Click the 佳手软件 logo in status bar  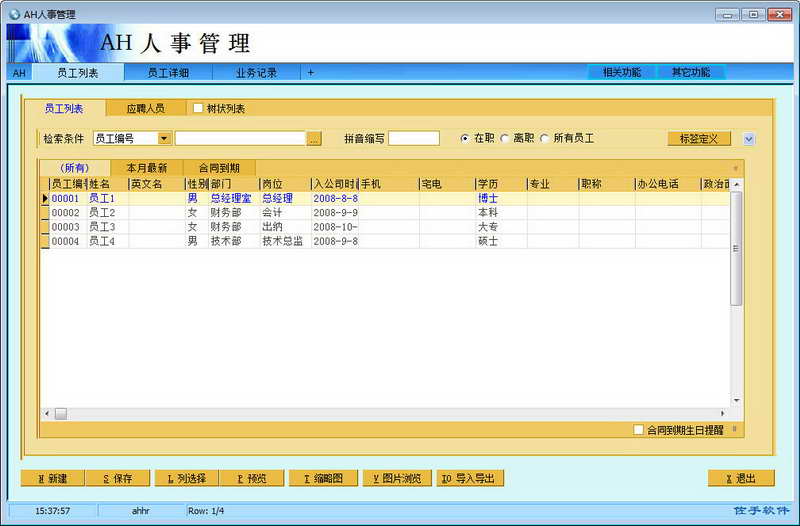[x=762, y=510]
